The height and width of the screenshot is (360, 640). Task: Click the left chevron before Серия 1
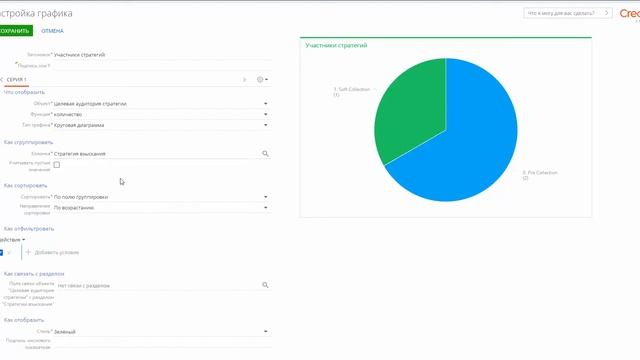pyautogui.click(x=1, y=80)
